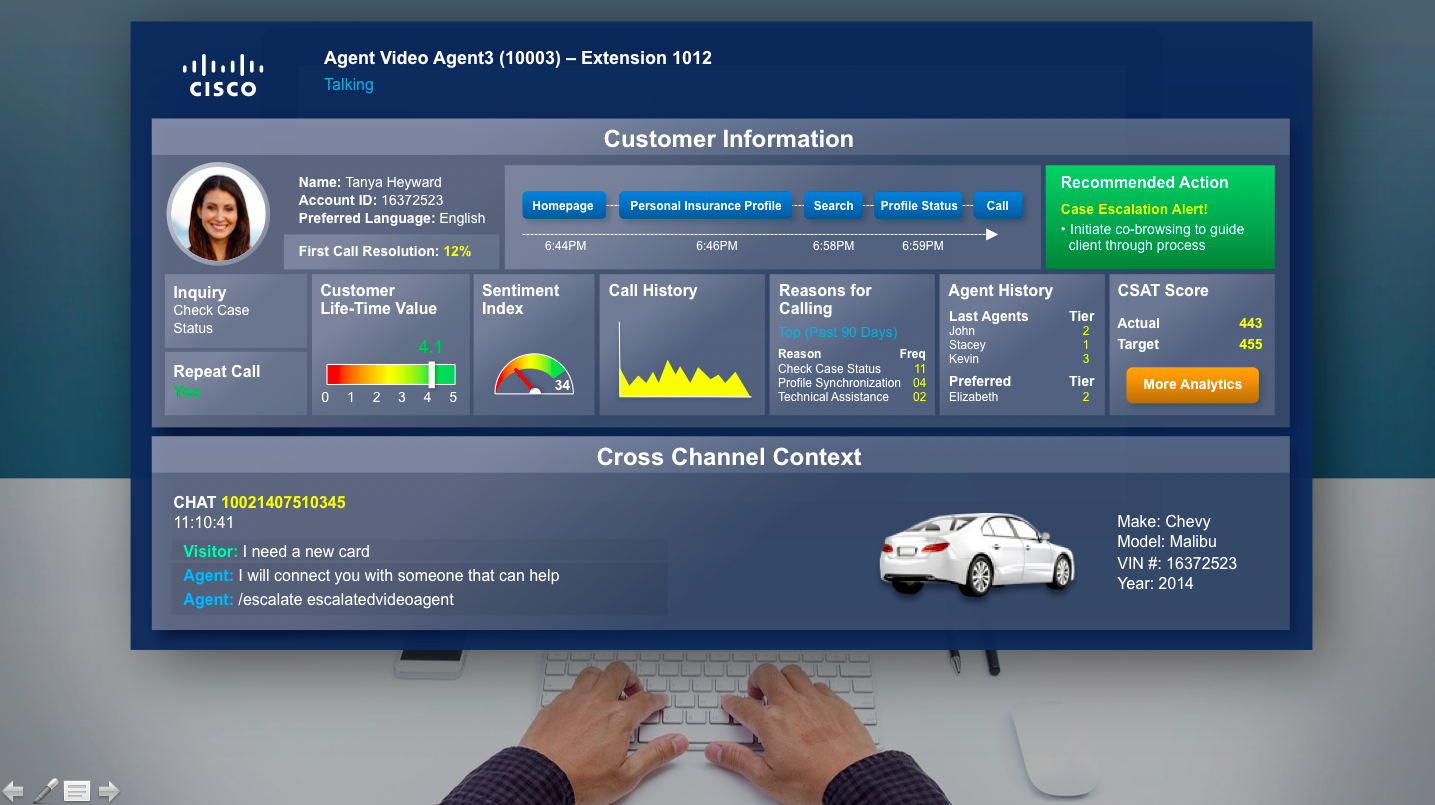Click the Cisco logo
Image resolution: width=1435 pixels, height=805 pixels.
tap(223, 76)
